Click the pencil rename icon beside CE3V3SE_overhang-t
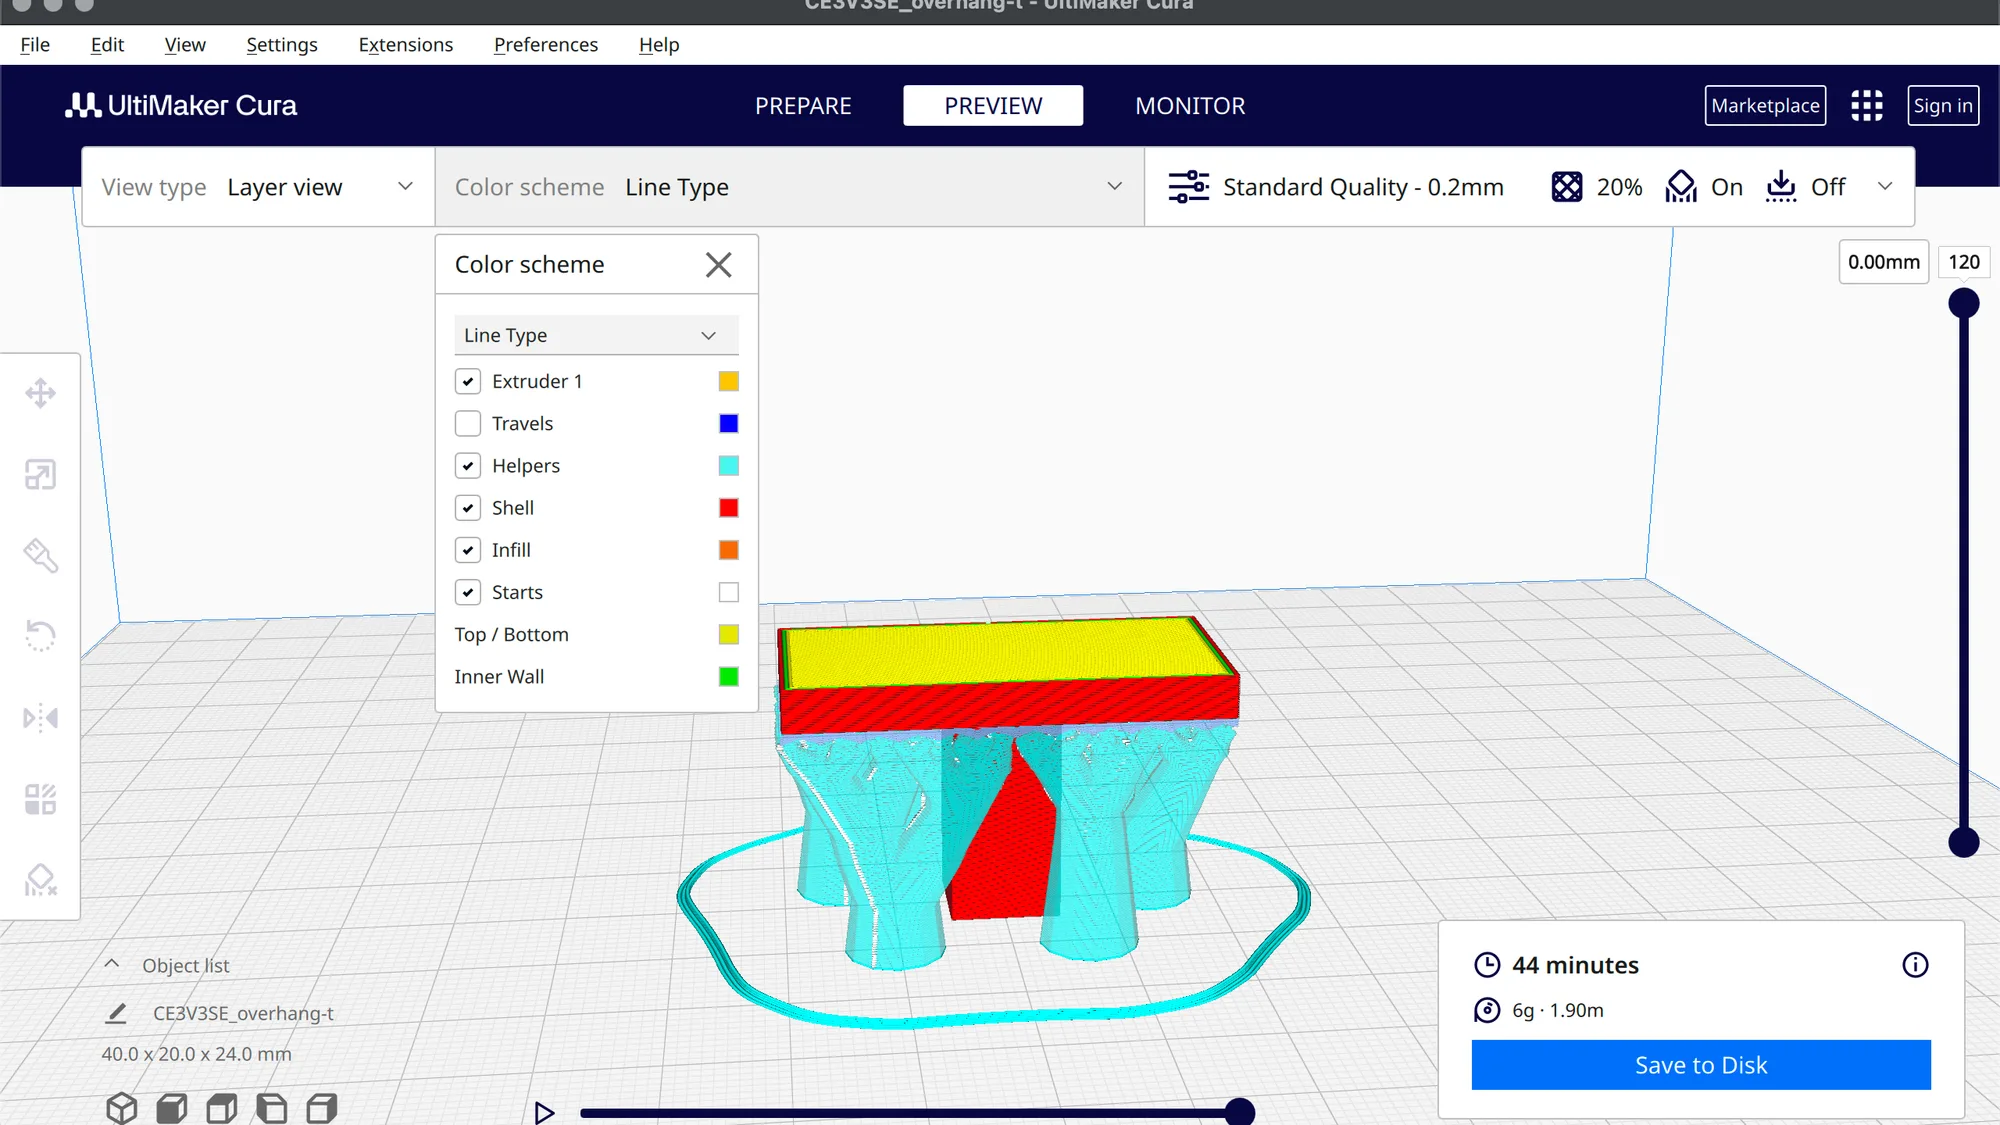The height and width of the screenshot is (1125, 2000). 117,1013
